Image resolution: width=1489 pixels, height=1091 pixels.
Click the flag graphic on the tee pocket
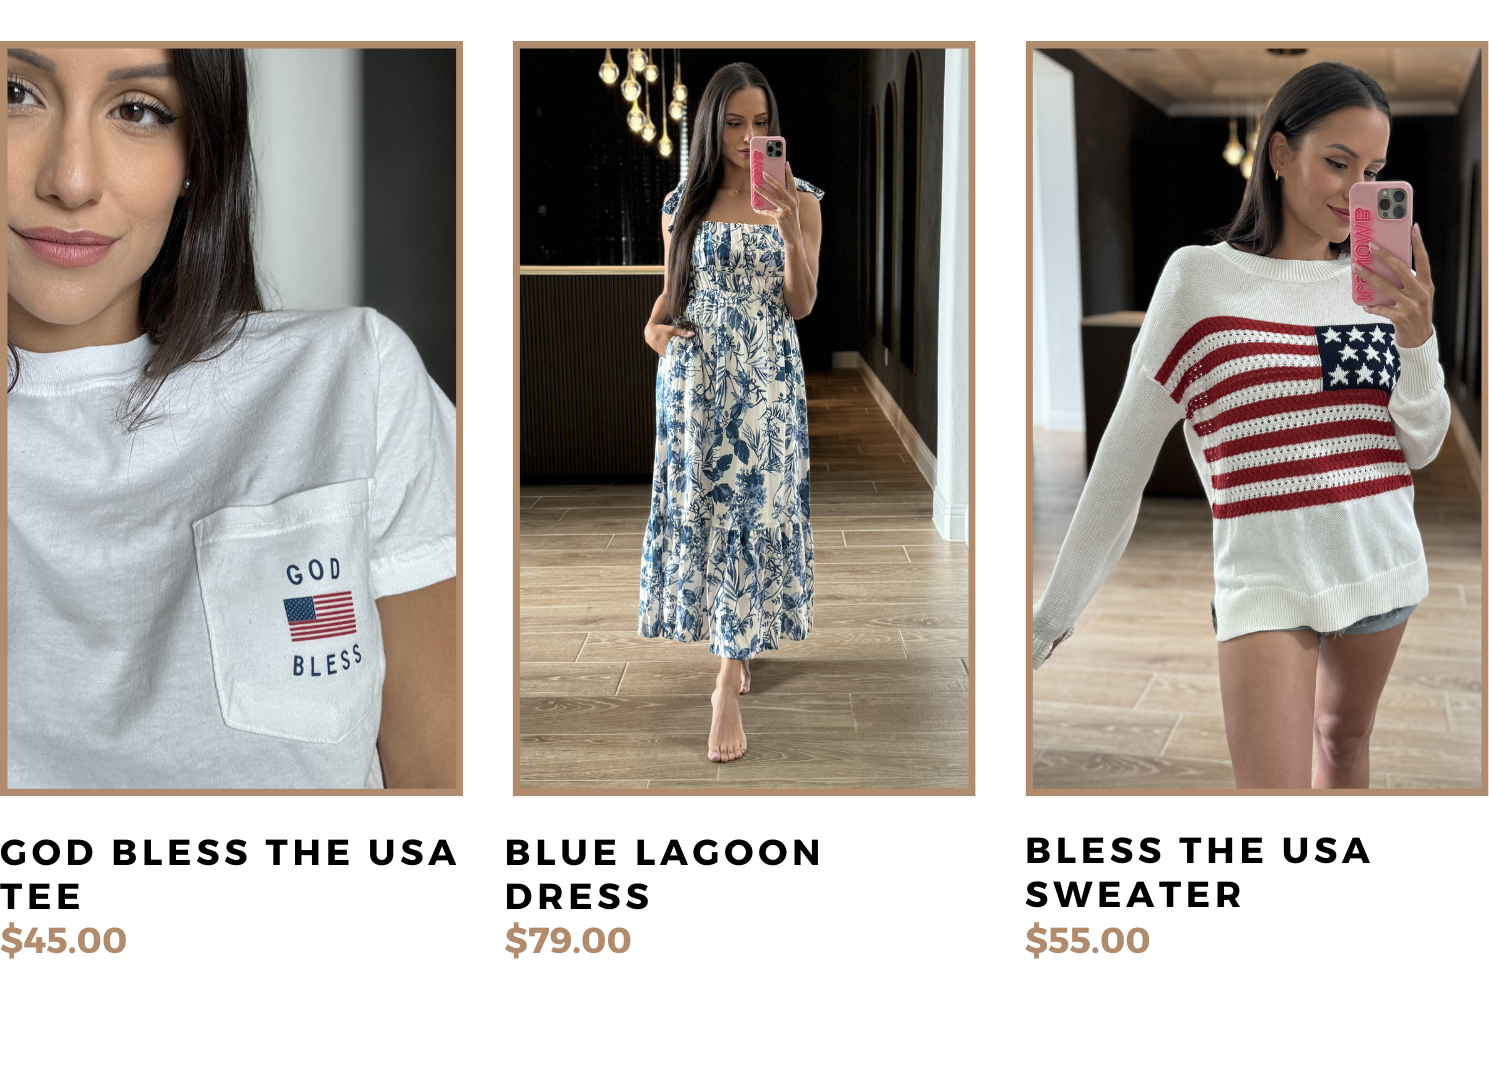pyautogui.click(x=320, y=617)
